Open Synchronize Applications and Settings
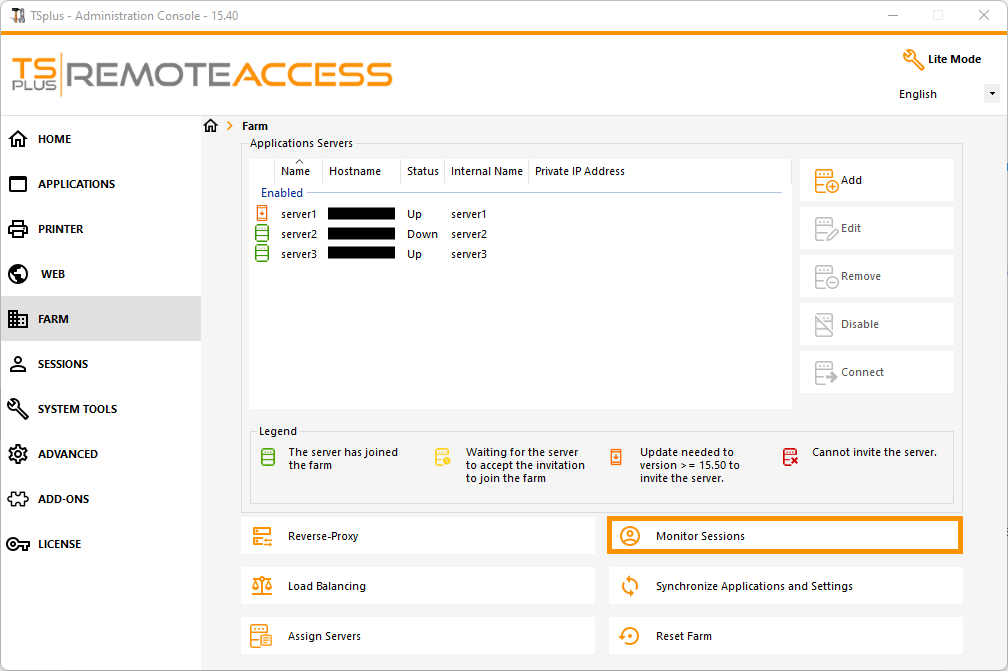The height and width of the screenshot is (671, 1008). tap(786, 586)
